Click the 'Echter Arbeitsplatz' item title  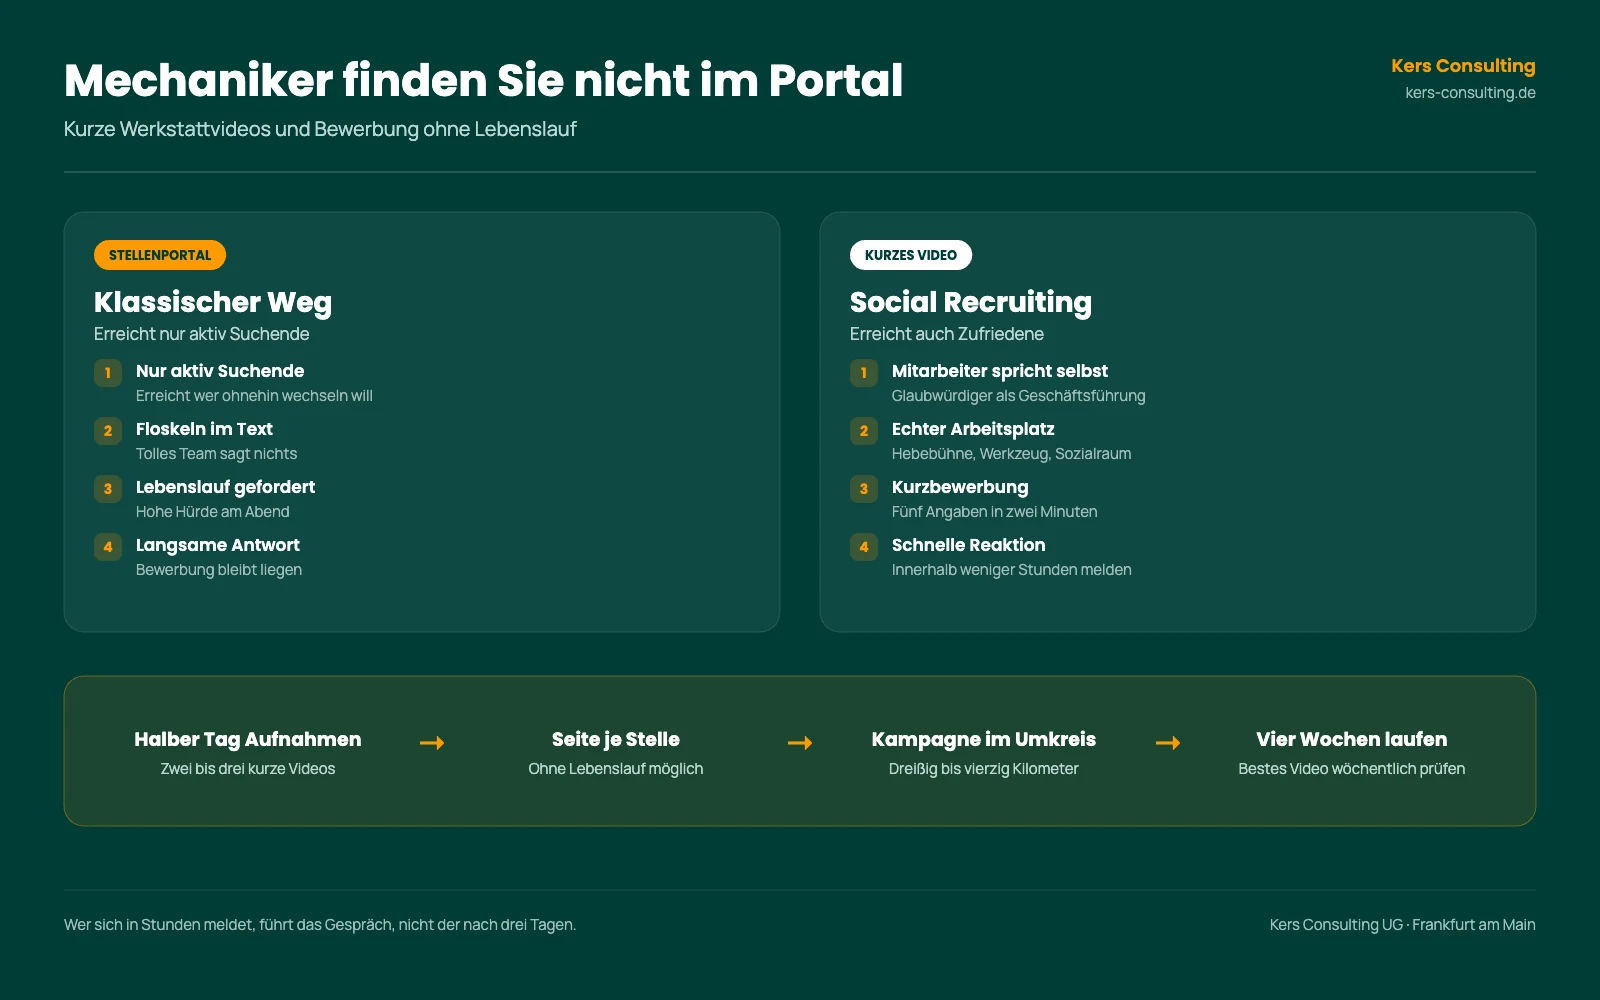tap(973, 429)
